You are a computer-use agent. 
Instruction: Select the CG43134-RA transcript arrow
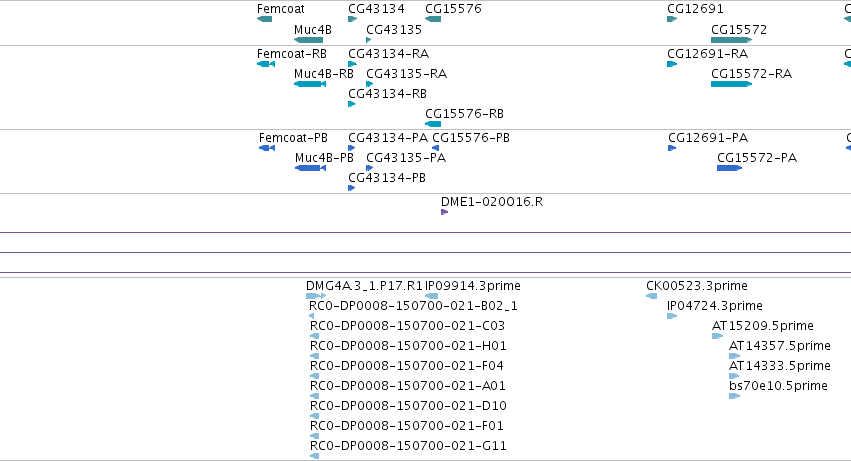tap(352, 64)
